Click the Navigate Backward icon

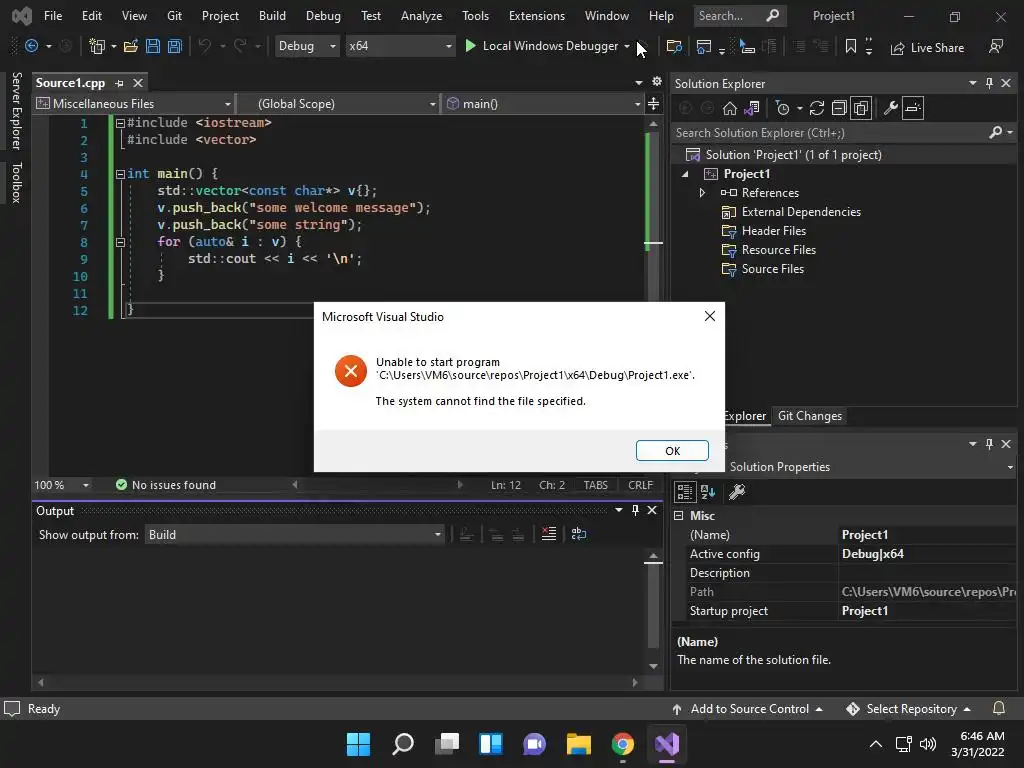point(31,46)
